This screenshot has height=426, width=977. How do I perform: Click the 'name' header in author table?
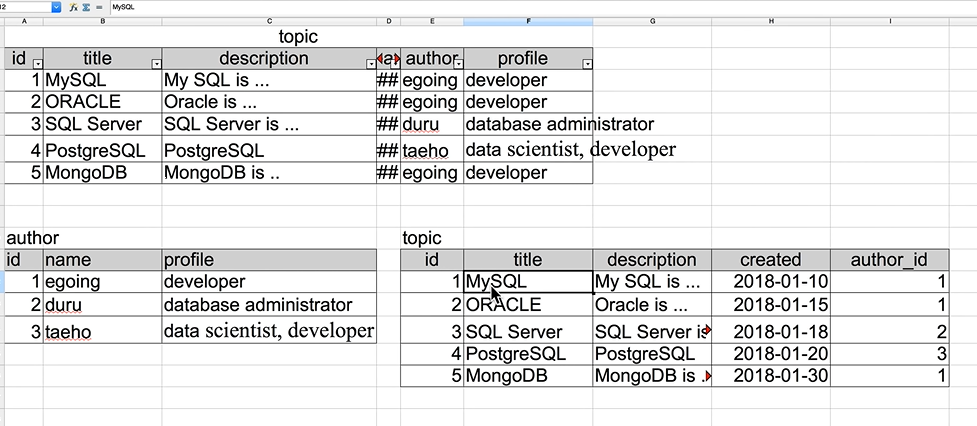pyautogui.click(x=102, y=260)
